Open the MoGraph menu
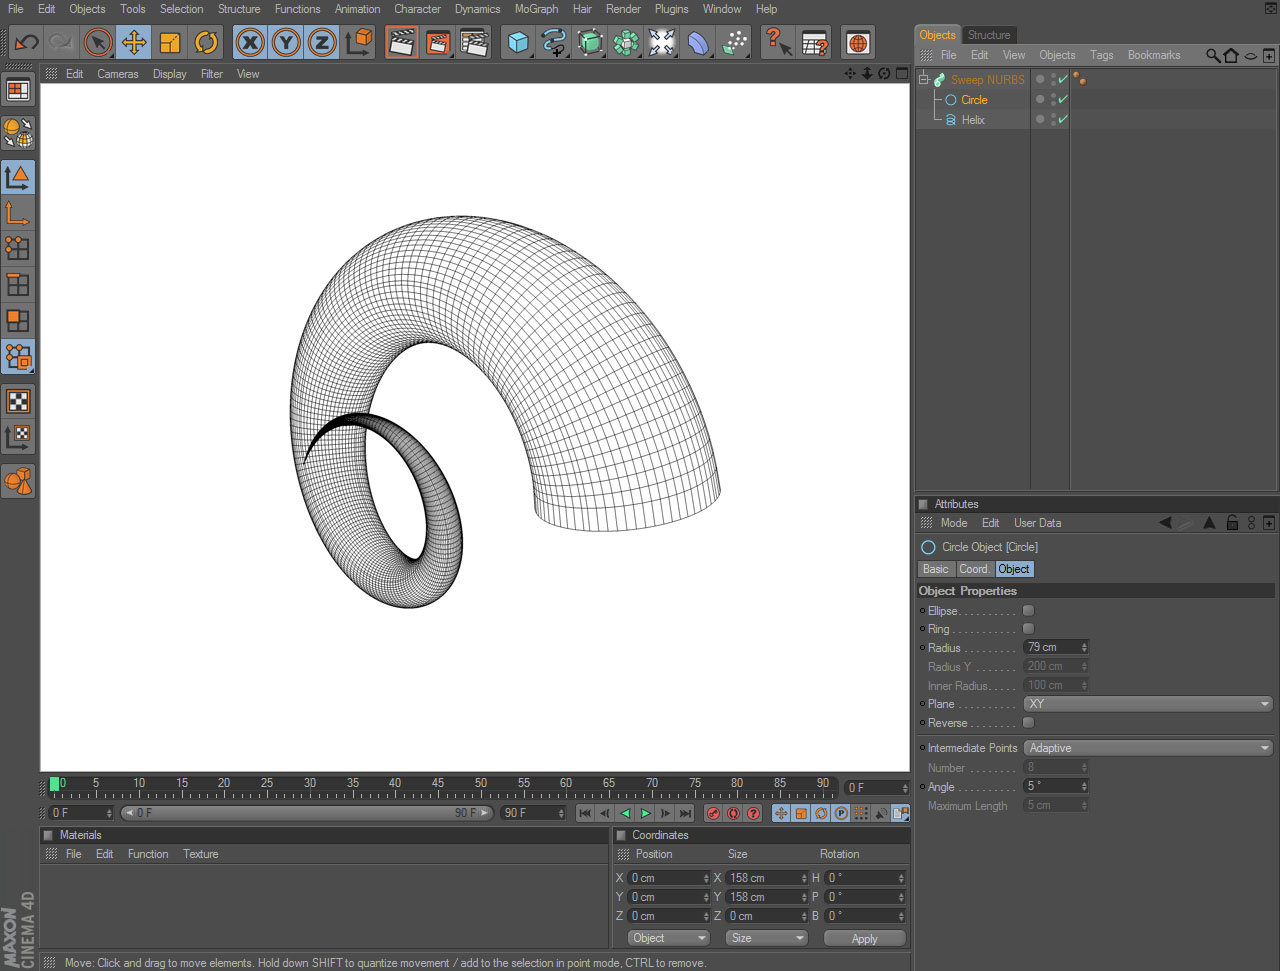This screenshot has height=971, width=1280. 536,9
